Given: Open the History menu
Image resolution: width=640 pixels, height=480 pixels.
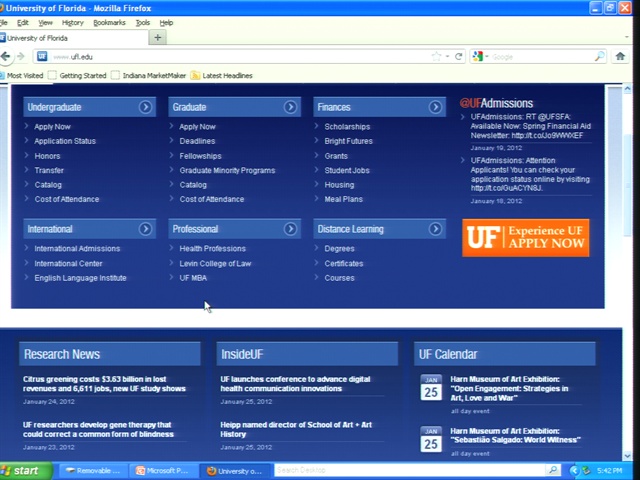Looking at the screenshot, I should 73,23.
